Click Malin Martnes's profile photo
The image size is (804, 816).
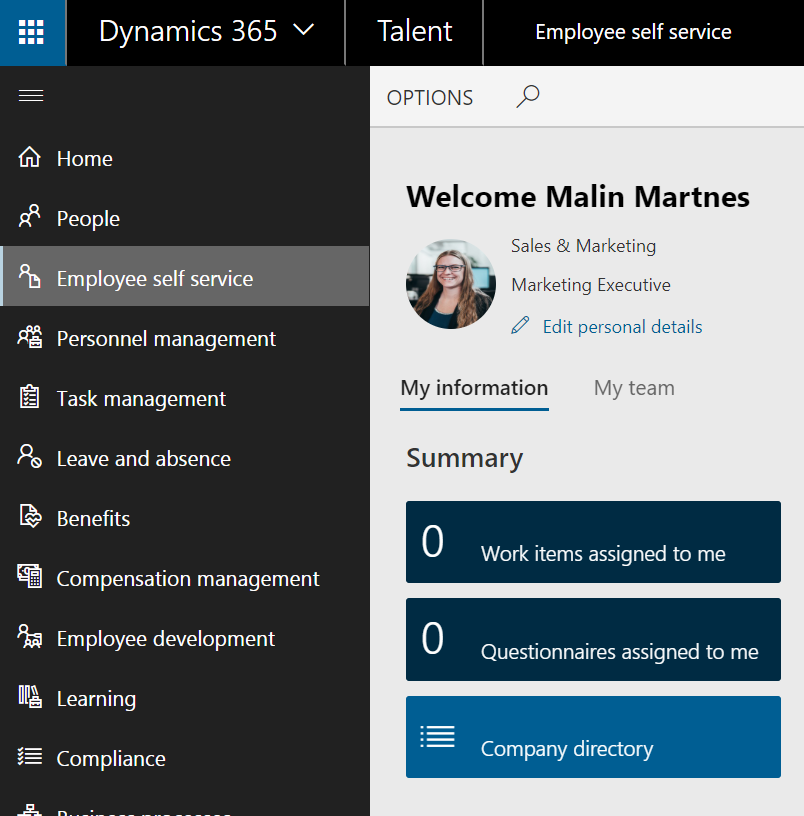click(451, 284)
